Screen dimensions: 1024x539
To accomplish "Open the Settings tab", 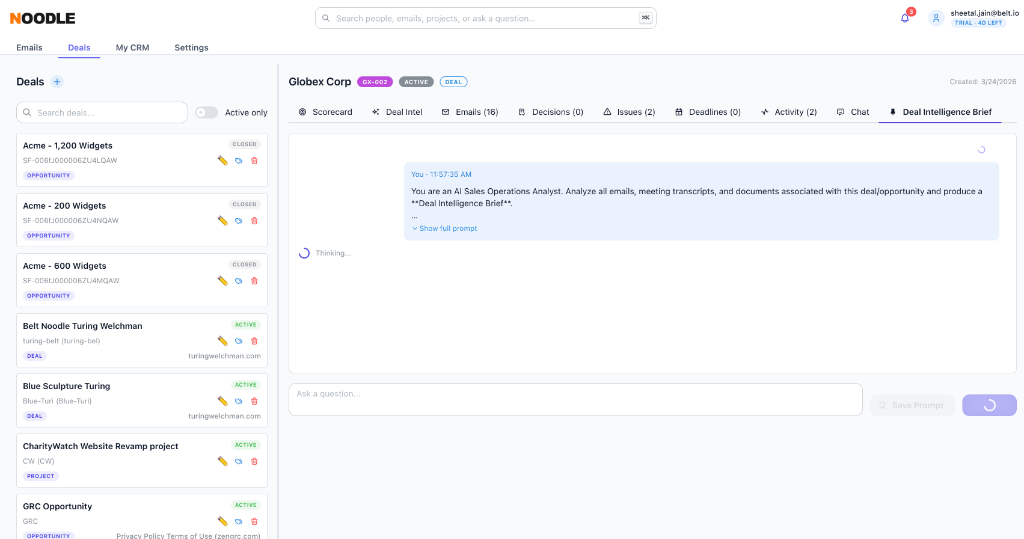I will click(191, 48).
